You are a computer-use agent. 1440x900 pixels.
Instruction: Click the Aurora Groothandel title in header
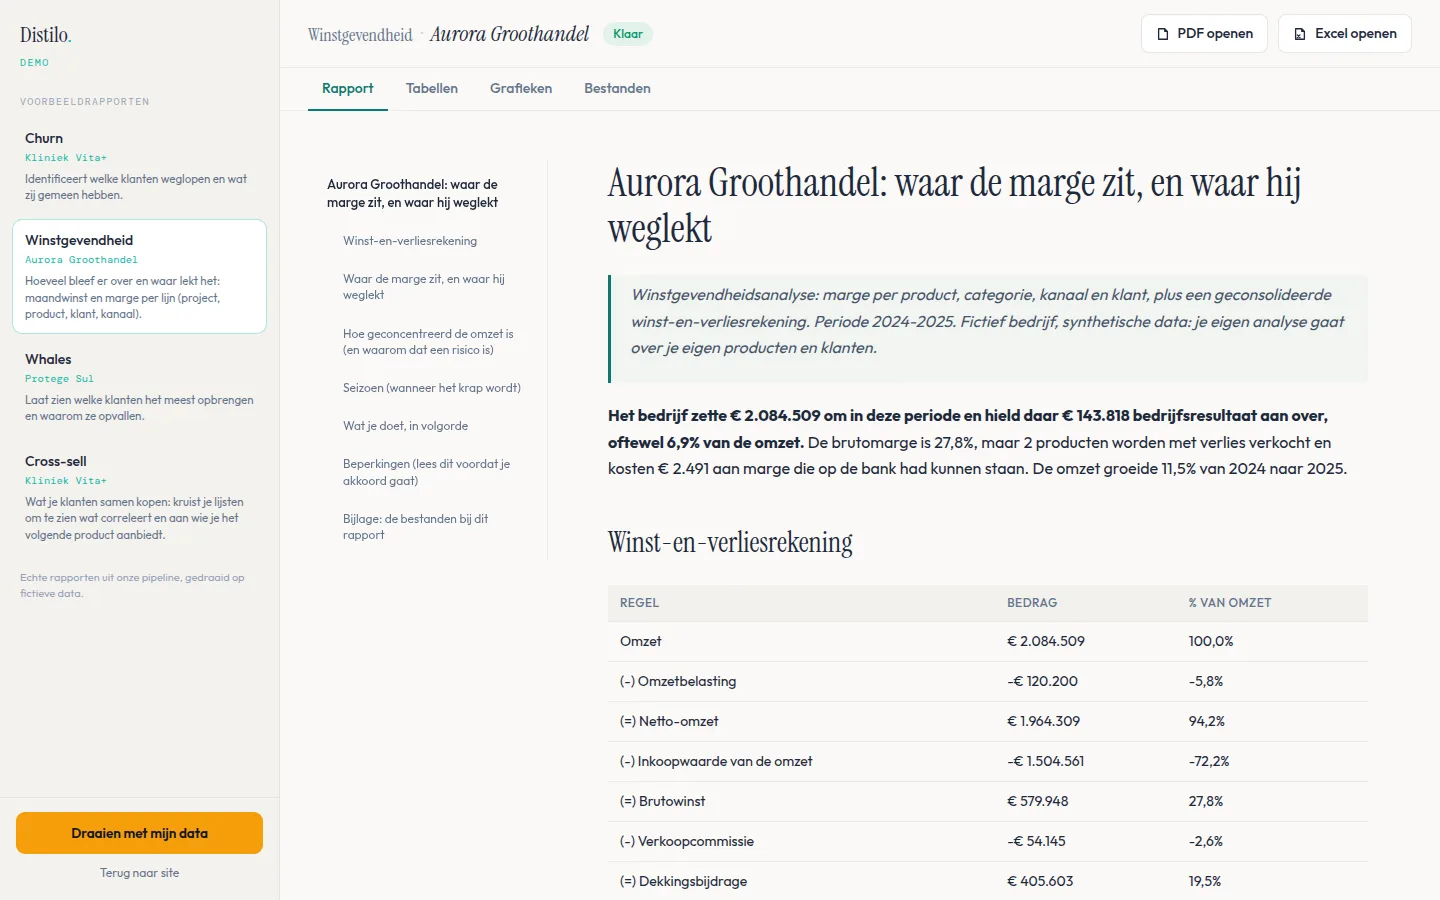510,35
